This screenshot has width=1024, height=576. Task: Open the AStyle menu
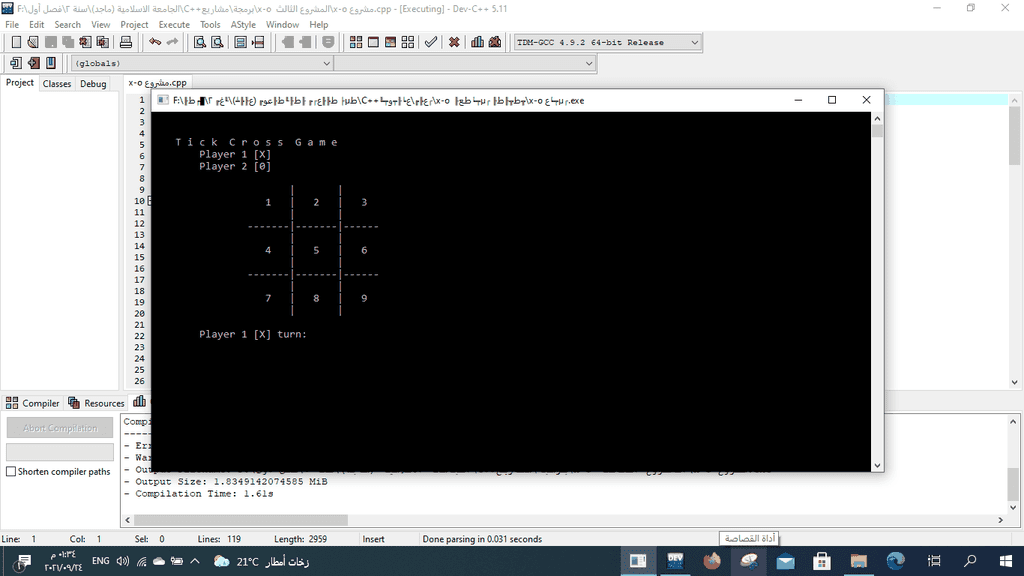coord(243,25)
